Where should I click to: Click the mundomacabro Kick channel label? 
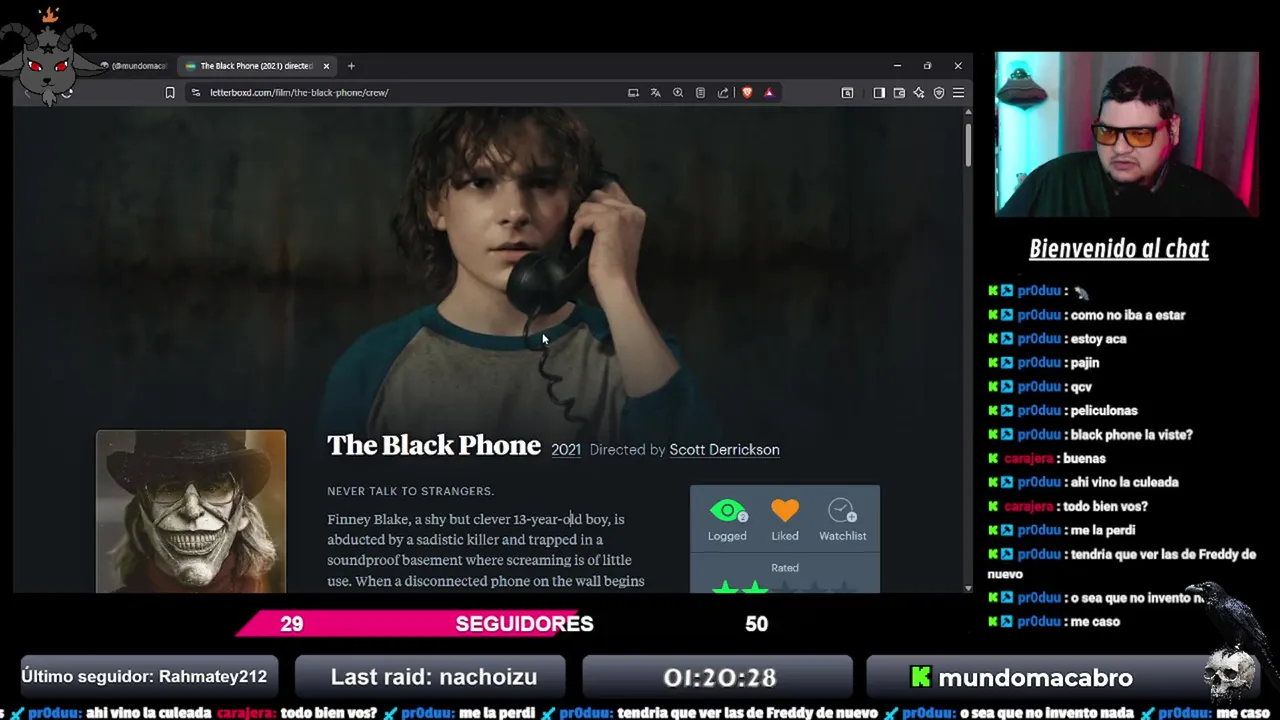tap(1021, 677)
